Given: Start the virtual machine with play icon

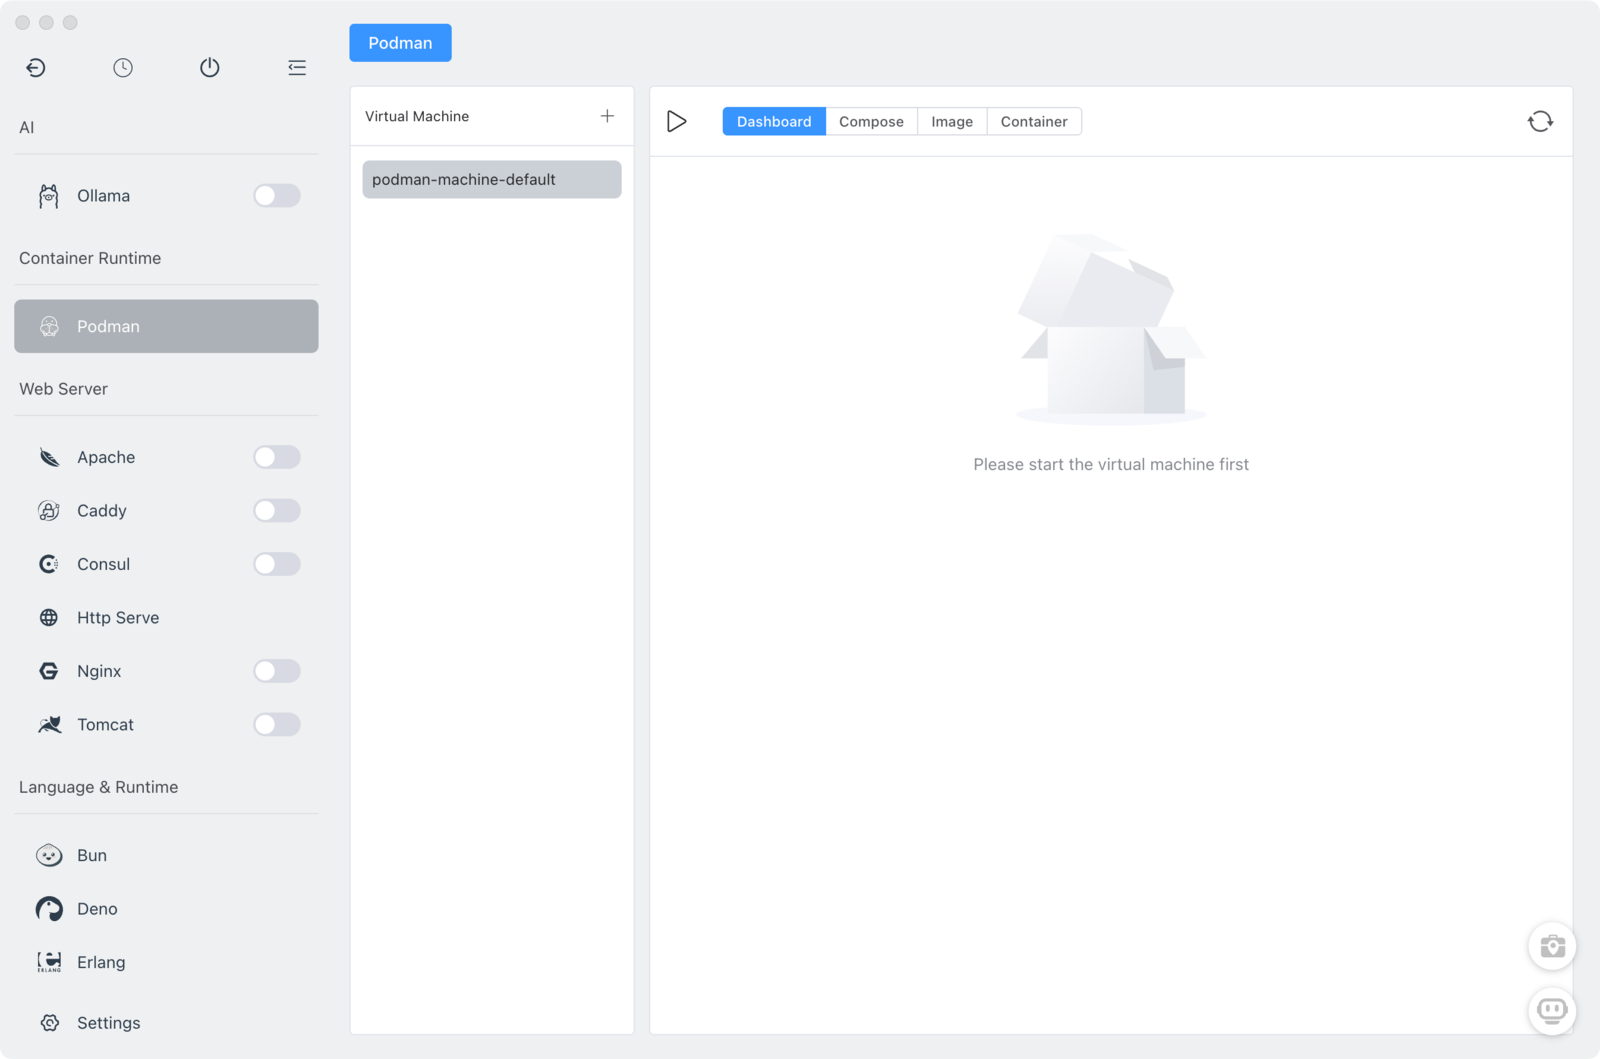Looking at the screenshot, I should 677,122.
